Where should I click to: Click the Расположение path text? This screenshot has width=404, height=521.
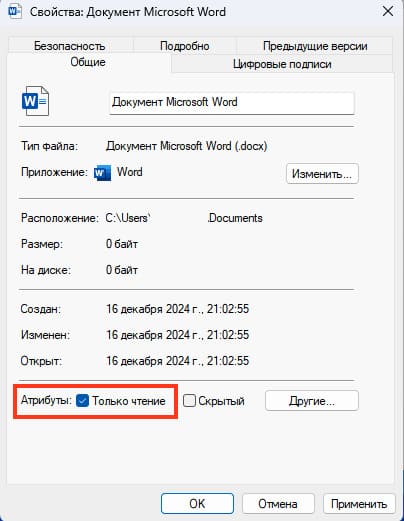pos(184,218)
